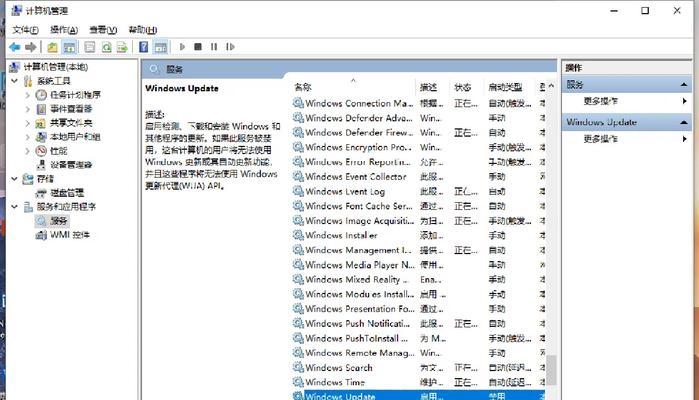Click gear icon beside Windows Mixed Reality
The height and width of the screenshot is (400, 699).
point(298,280)
